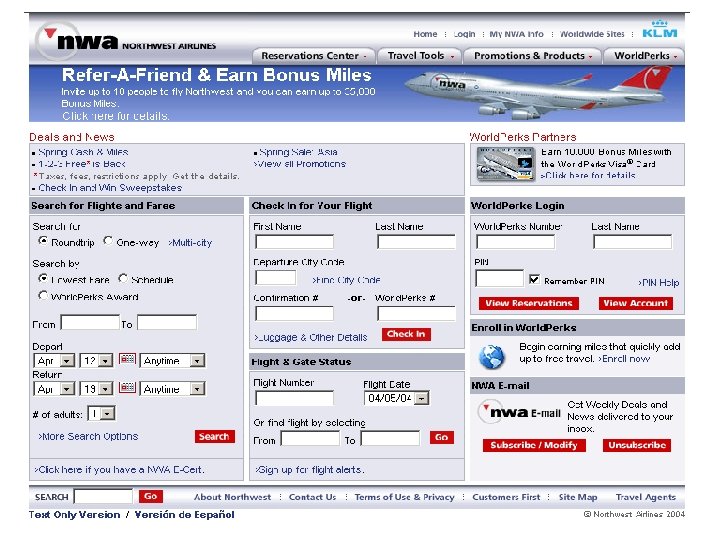Click the NWA E-Cert link
This screenshot has height=540, width=720.
[119, 469]
